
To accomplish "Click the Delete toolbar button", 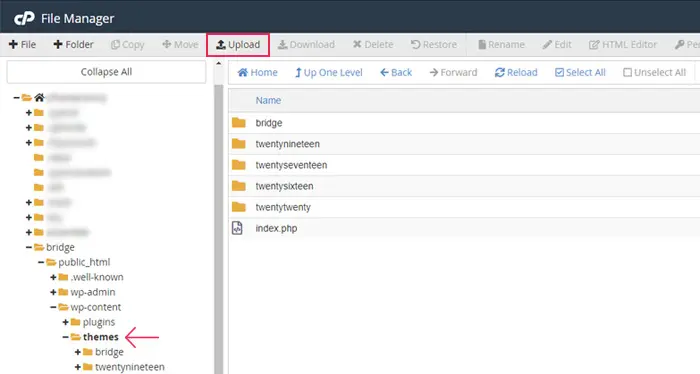I will (373, 45).
